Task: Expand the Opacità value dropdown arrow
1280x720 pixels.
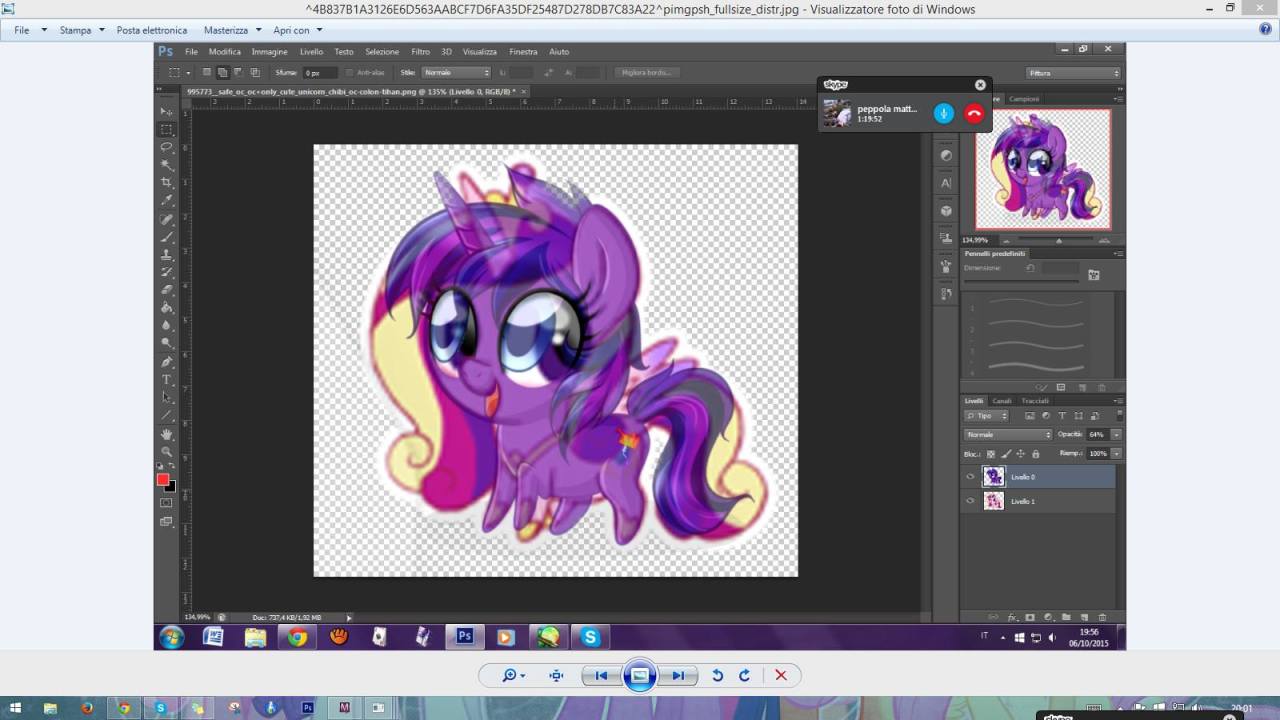Action: (1116, 435)
